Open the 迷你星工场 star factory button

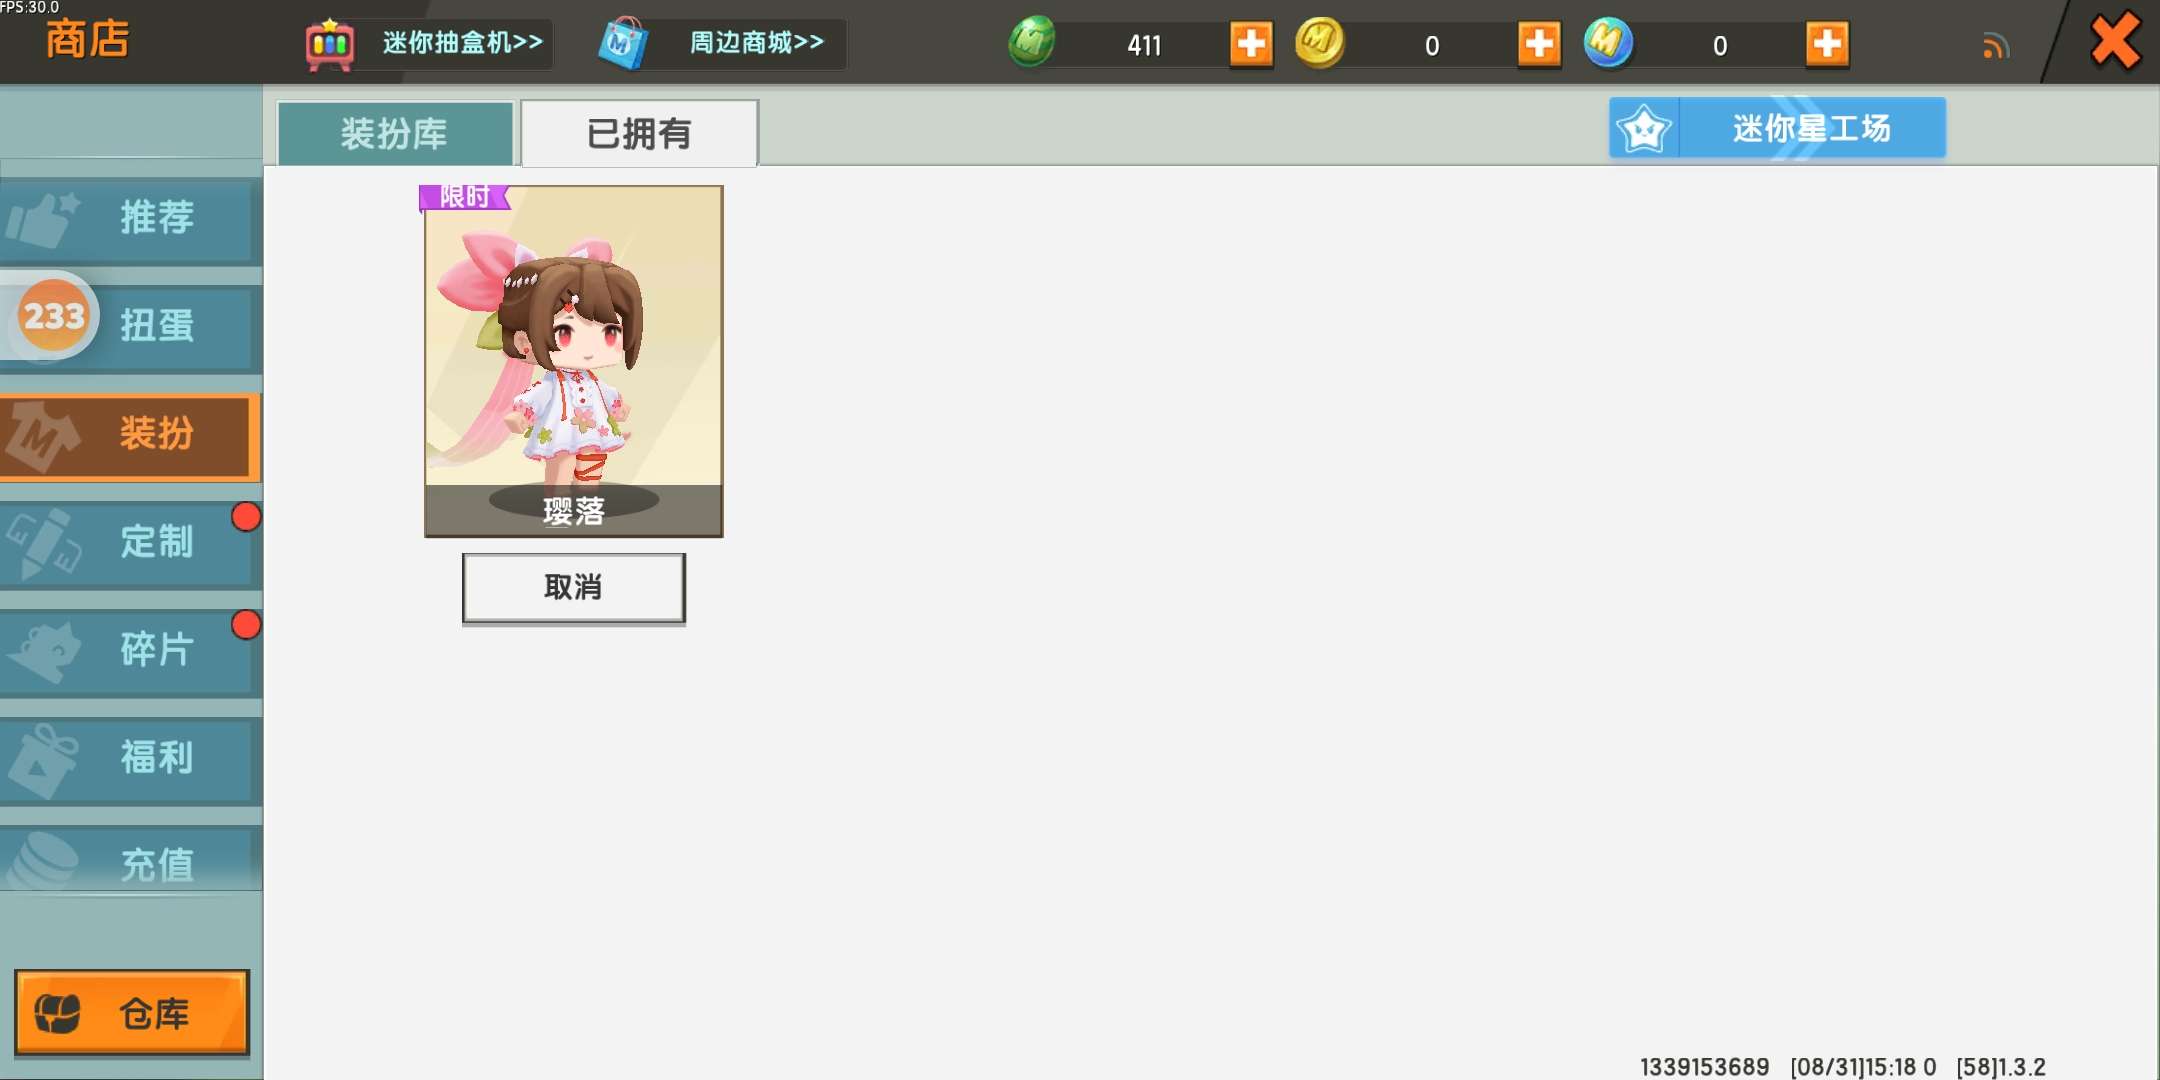click(x=1777, y=128)
